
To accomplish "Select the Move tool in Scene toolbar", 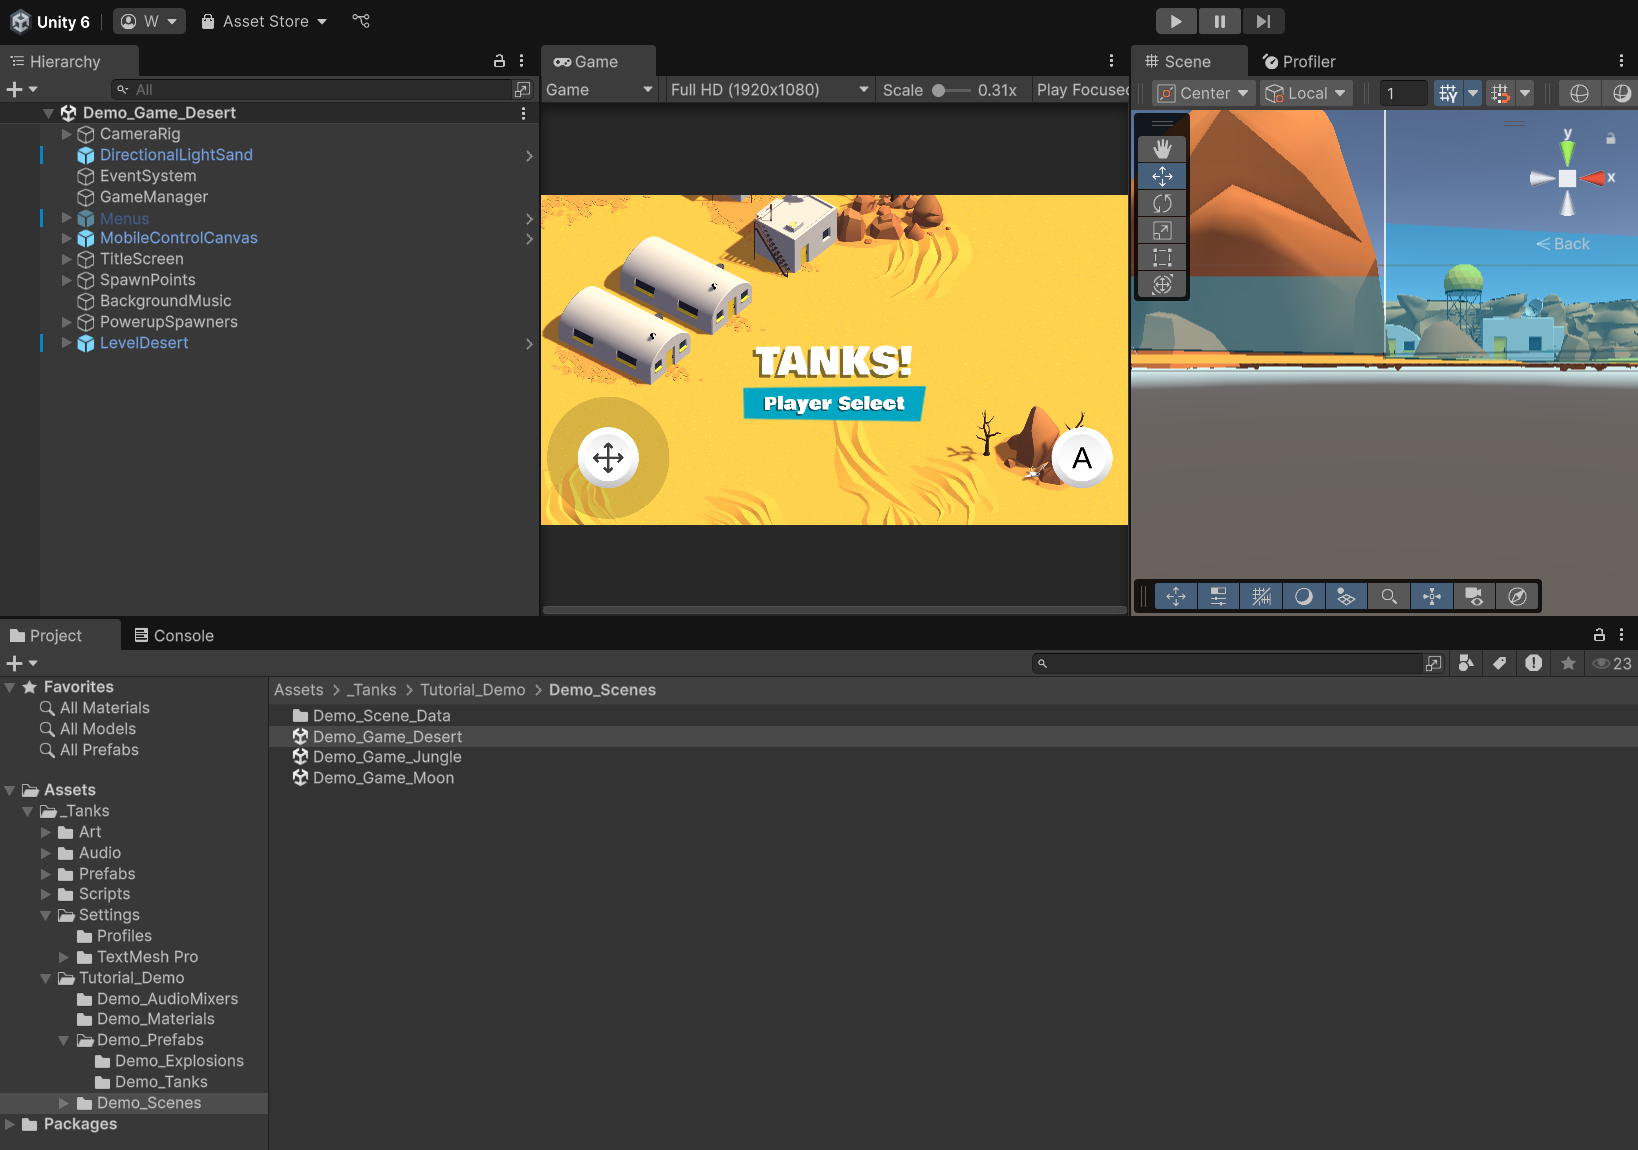I will coord(1162,176).
